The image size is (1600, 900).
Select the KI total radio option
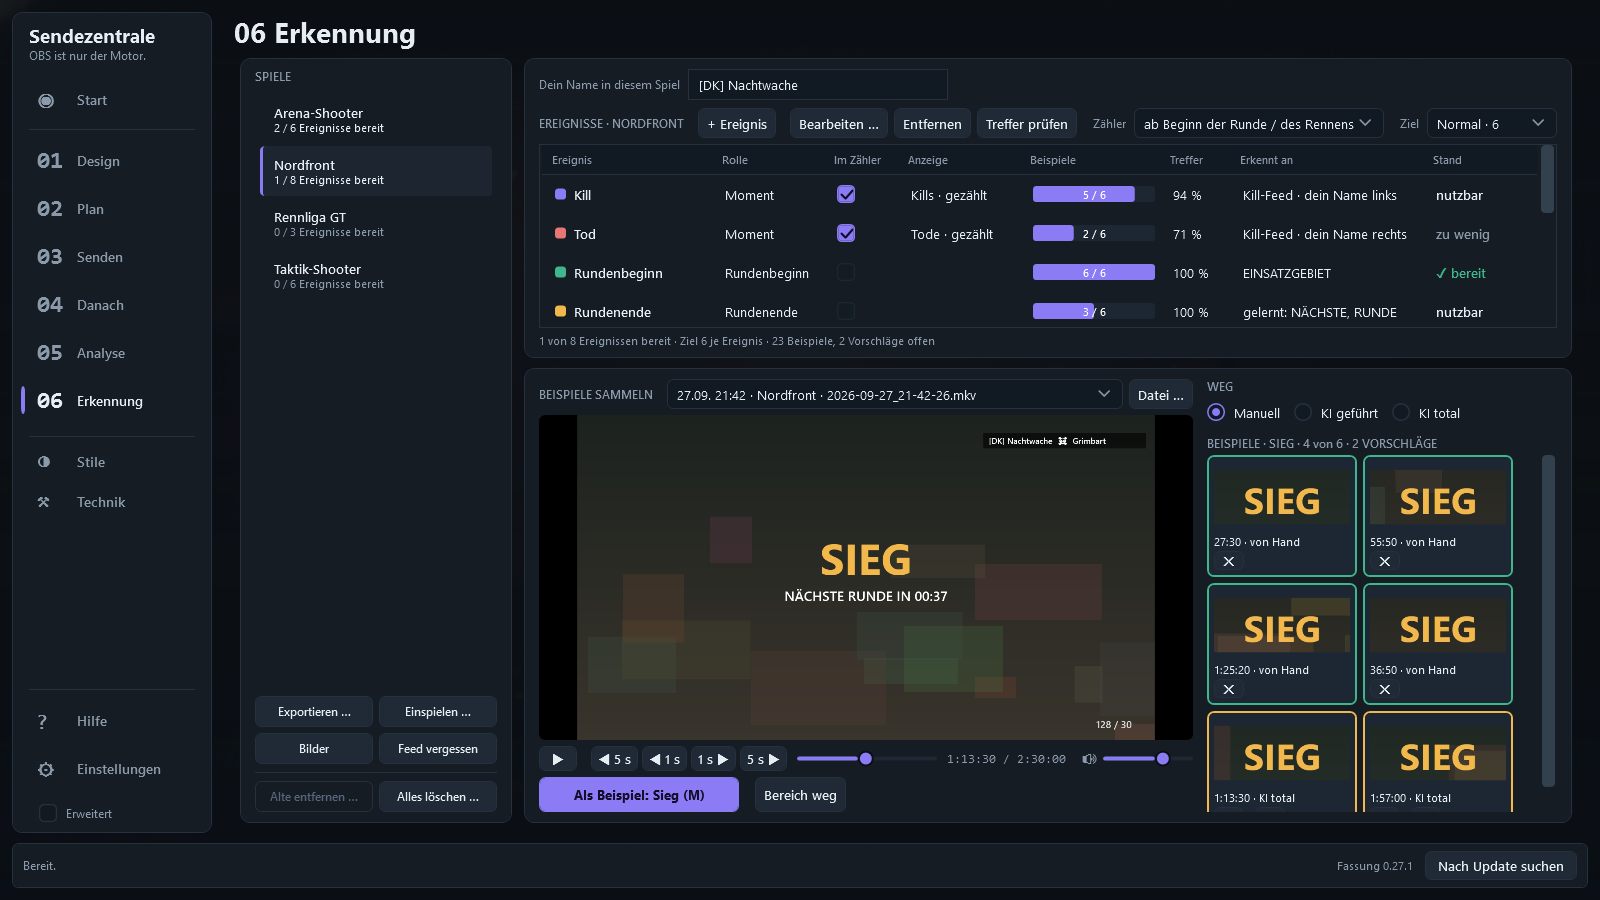click(1401, 412)
